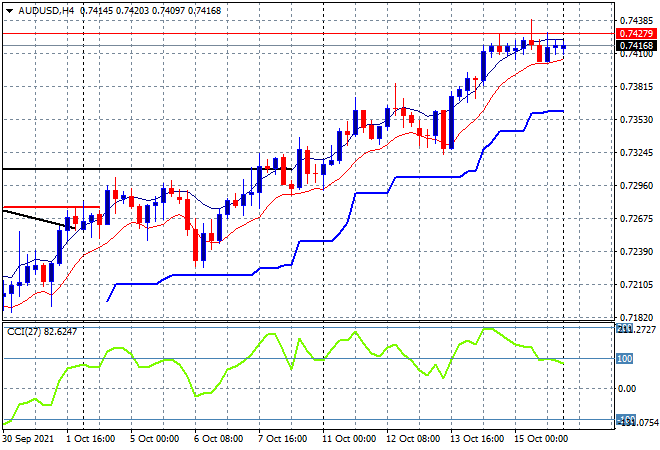
Task: Click the 0.00 CCI zero level label
Action: point(628,388)
